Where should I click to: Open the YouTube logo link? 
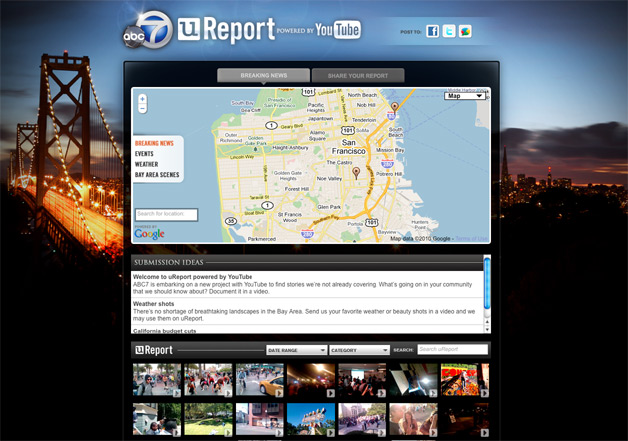tap(338, 30)
